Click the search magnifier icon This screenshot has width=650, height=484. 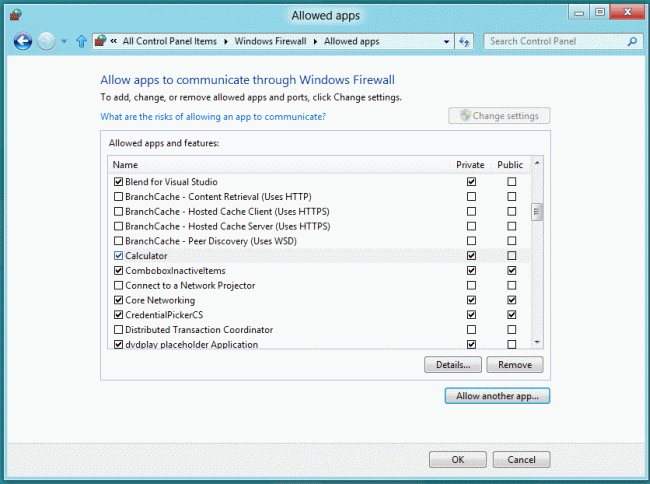[x=633, y=41]
